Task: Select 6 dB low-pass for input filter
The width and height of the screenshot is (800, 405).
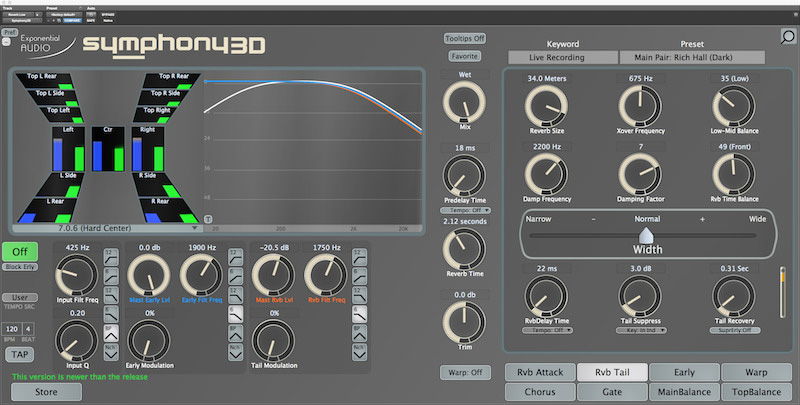Action: tap(111, 314)
